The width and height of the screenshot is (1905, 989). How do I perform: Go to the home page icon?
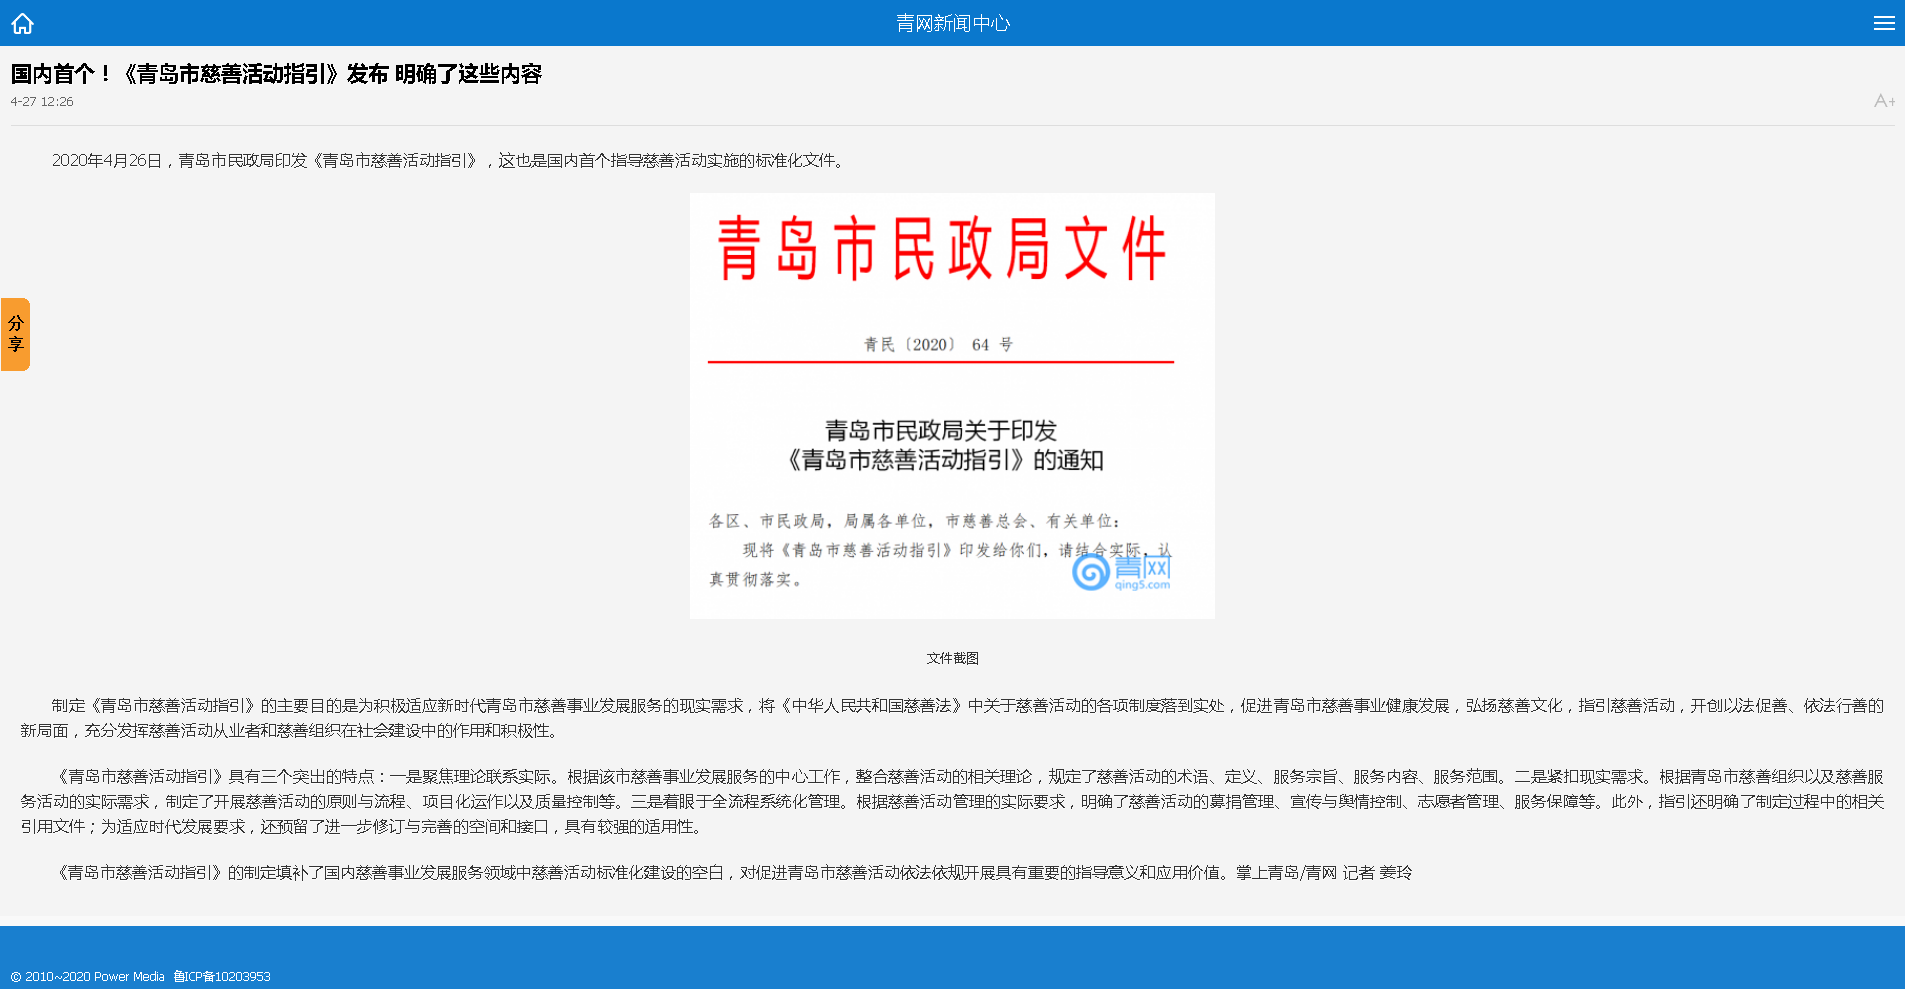22,23
